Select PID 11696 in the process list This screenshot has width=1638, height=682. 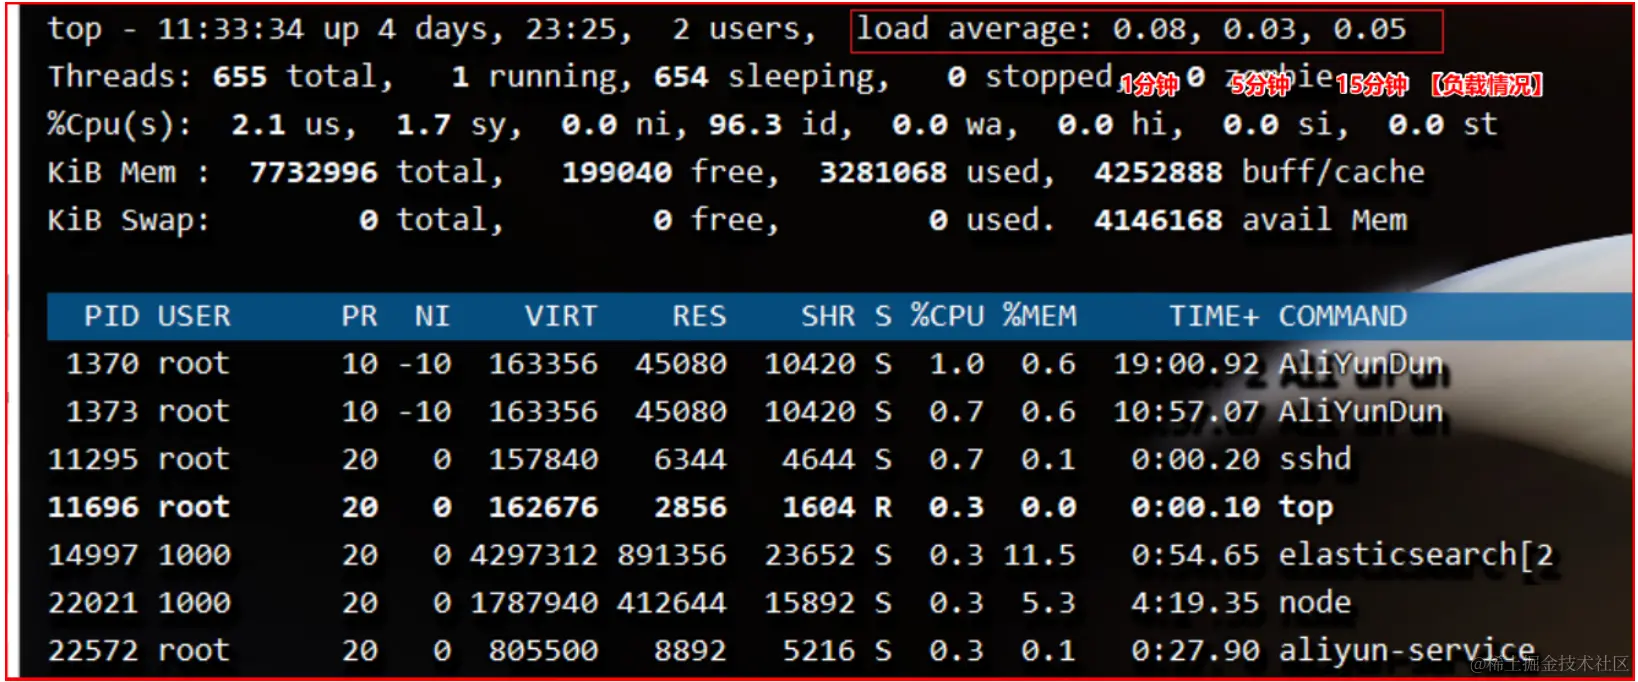point(93,508)
